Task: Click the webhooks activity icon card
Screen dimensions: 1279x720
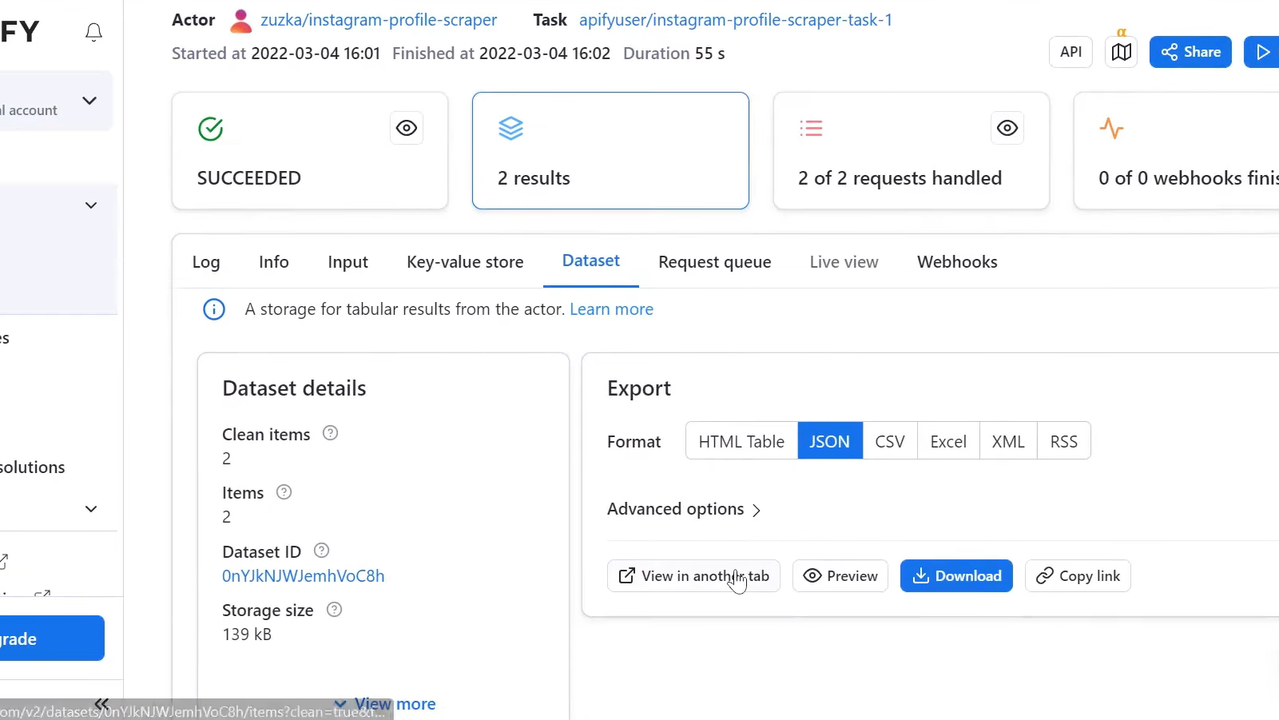Action: click(x=1111, y=128)
